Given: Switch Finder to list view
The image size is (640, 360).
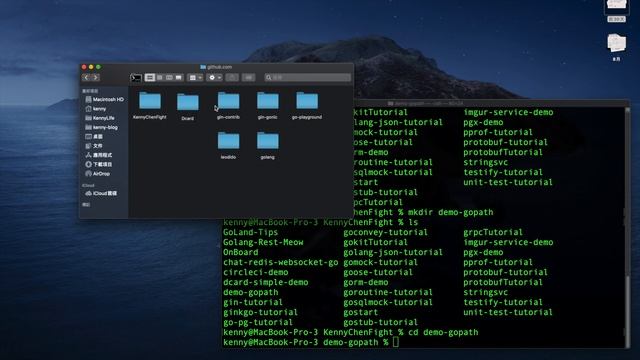Looking at the screenshot, I should (x=160, y=78).
